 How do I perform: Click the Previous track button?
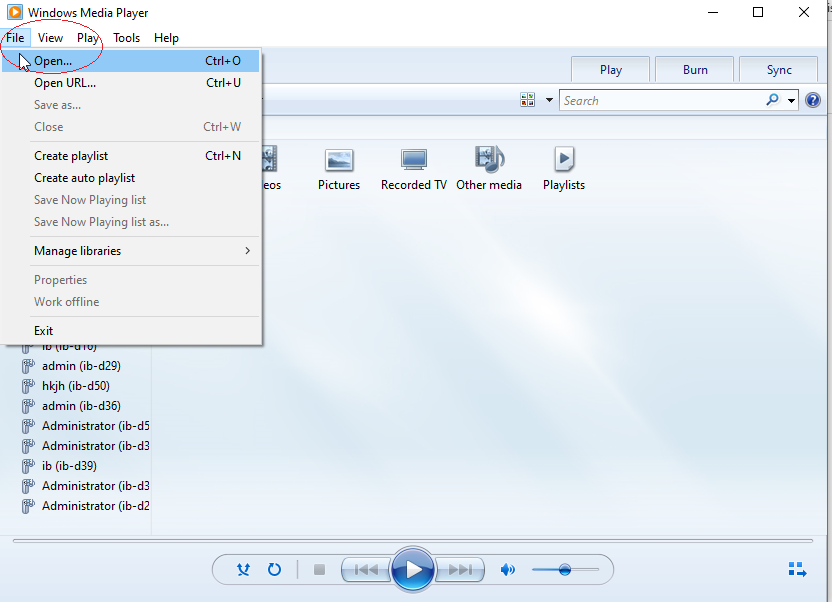[x=366, y=570]
